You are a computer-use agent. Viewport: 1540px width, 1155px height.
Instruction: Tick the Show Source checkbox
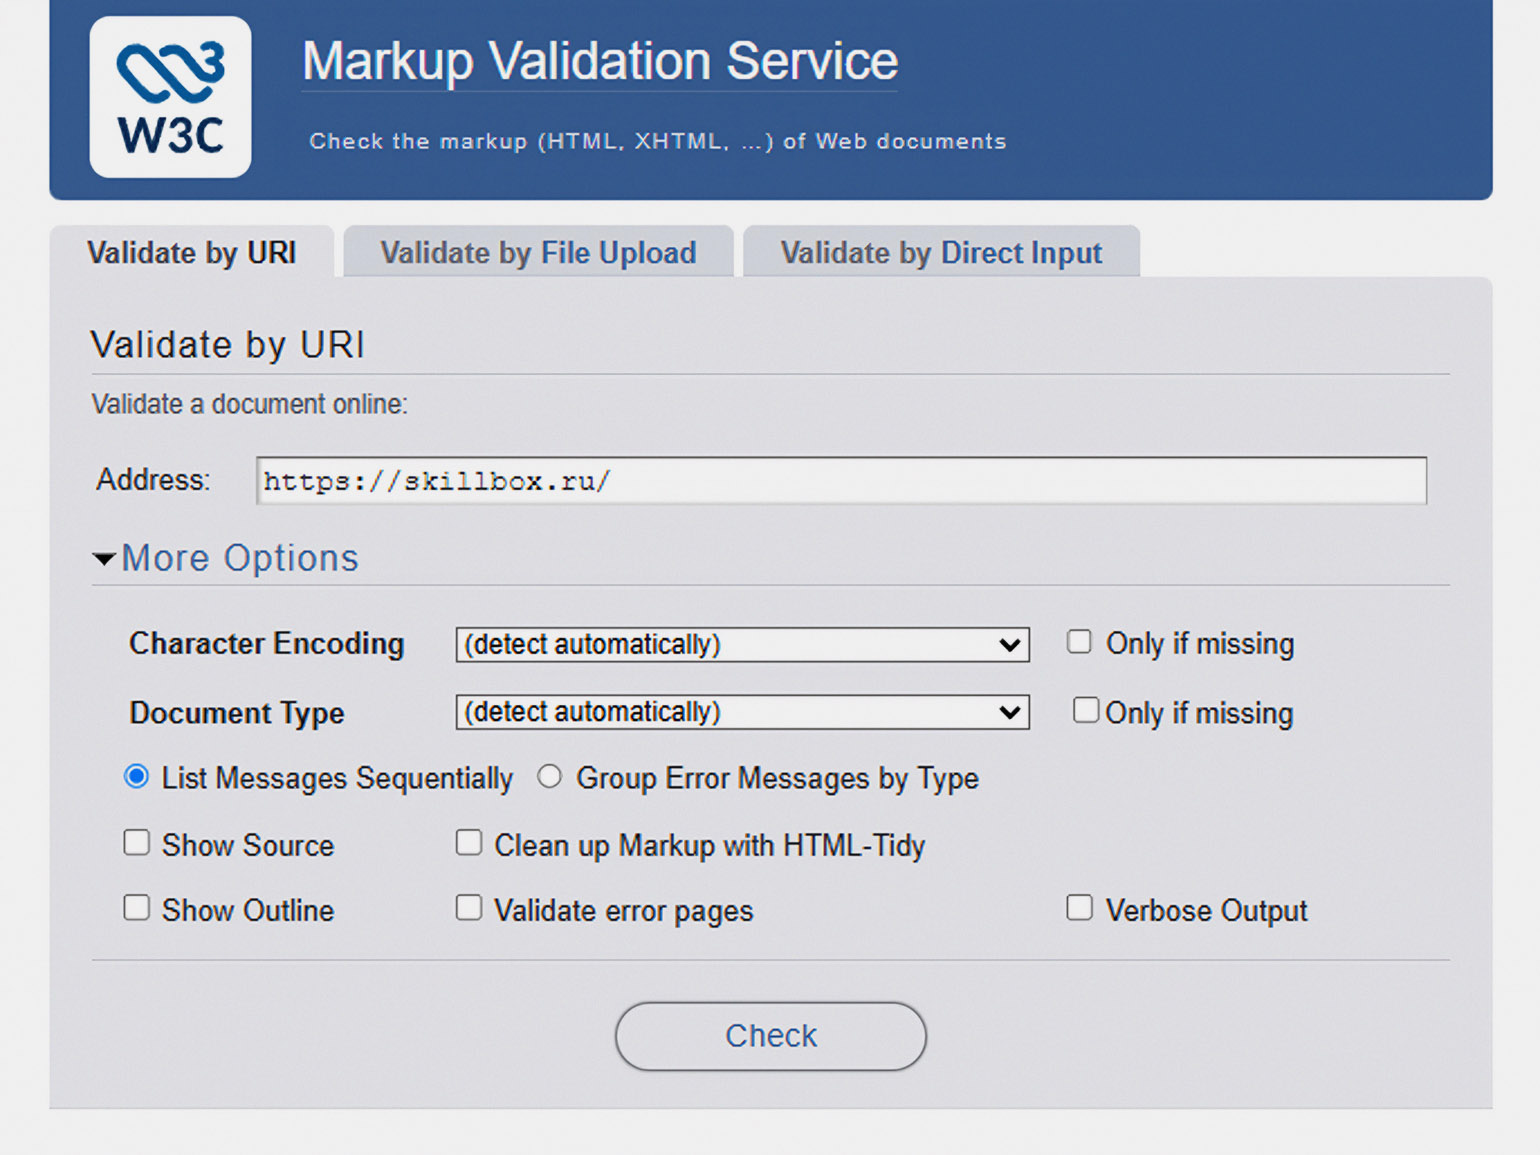pos(137,843)
